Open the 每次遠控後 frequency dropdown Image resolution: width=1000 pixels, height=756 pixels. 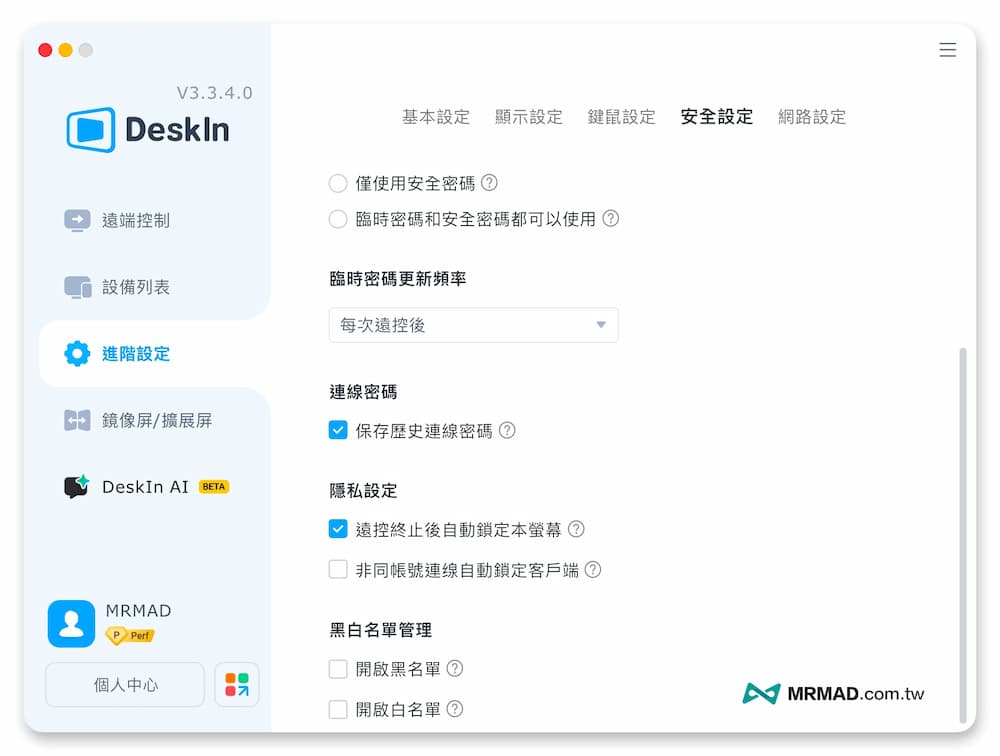473,325
